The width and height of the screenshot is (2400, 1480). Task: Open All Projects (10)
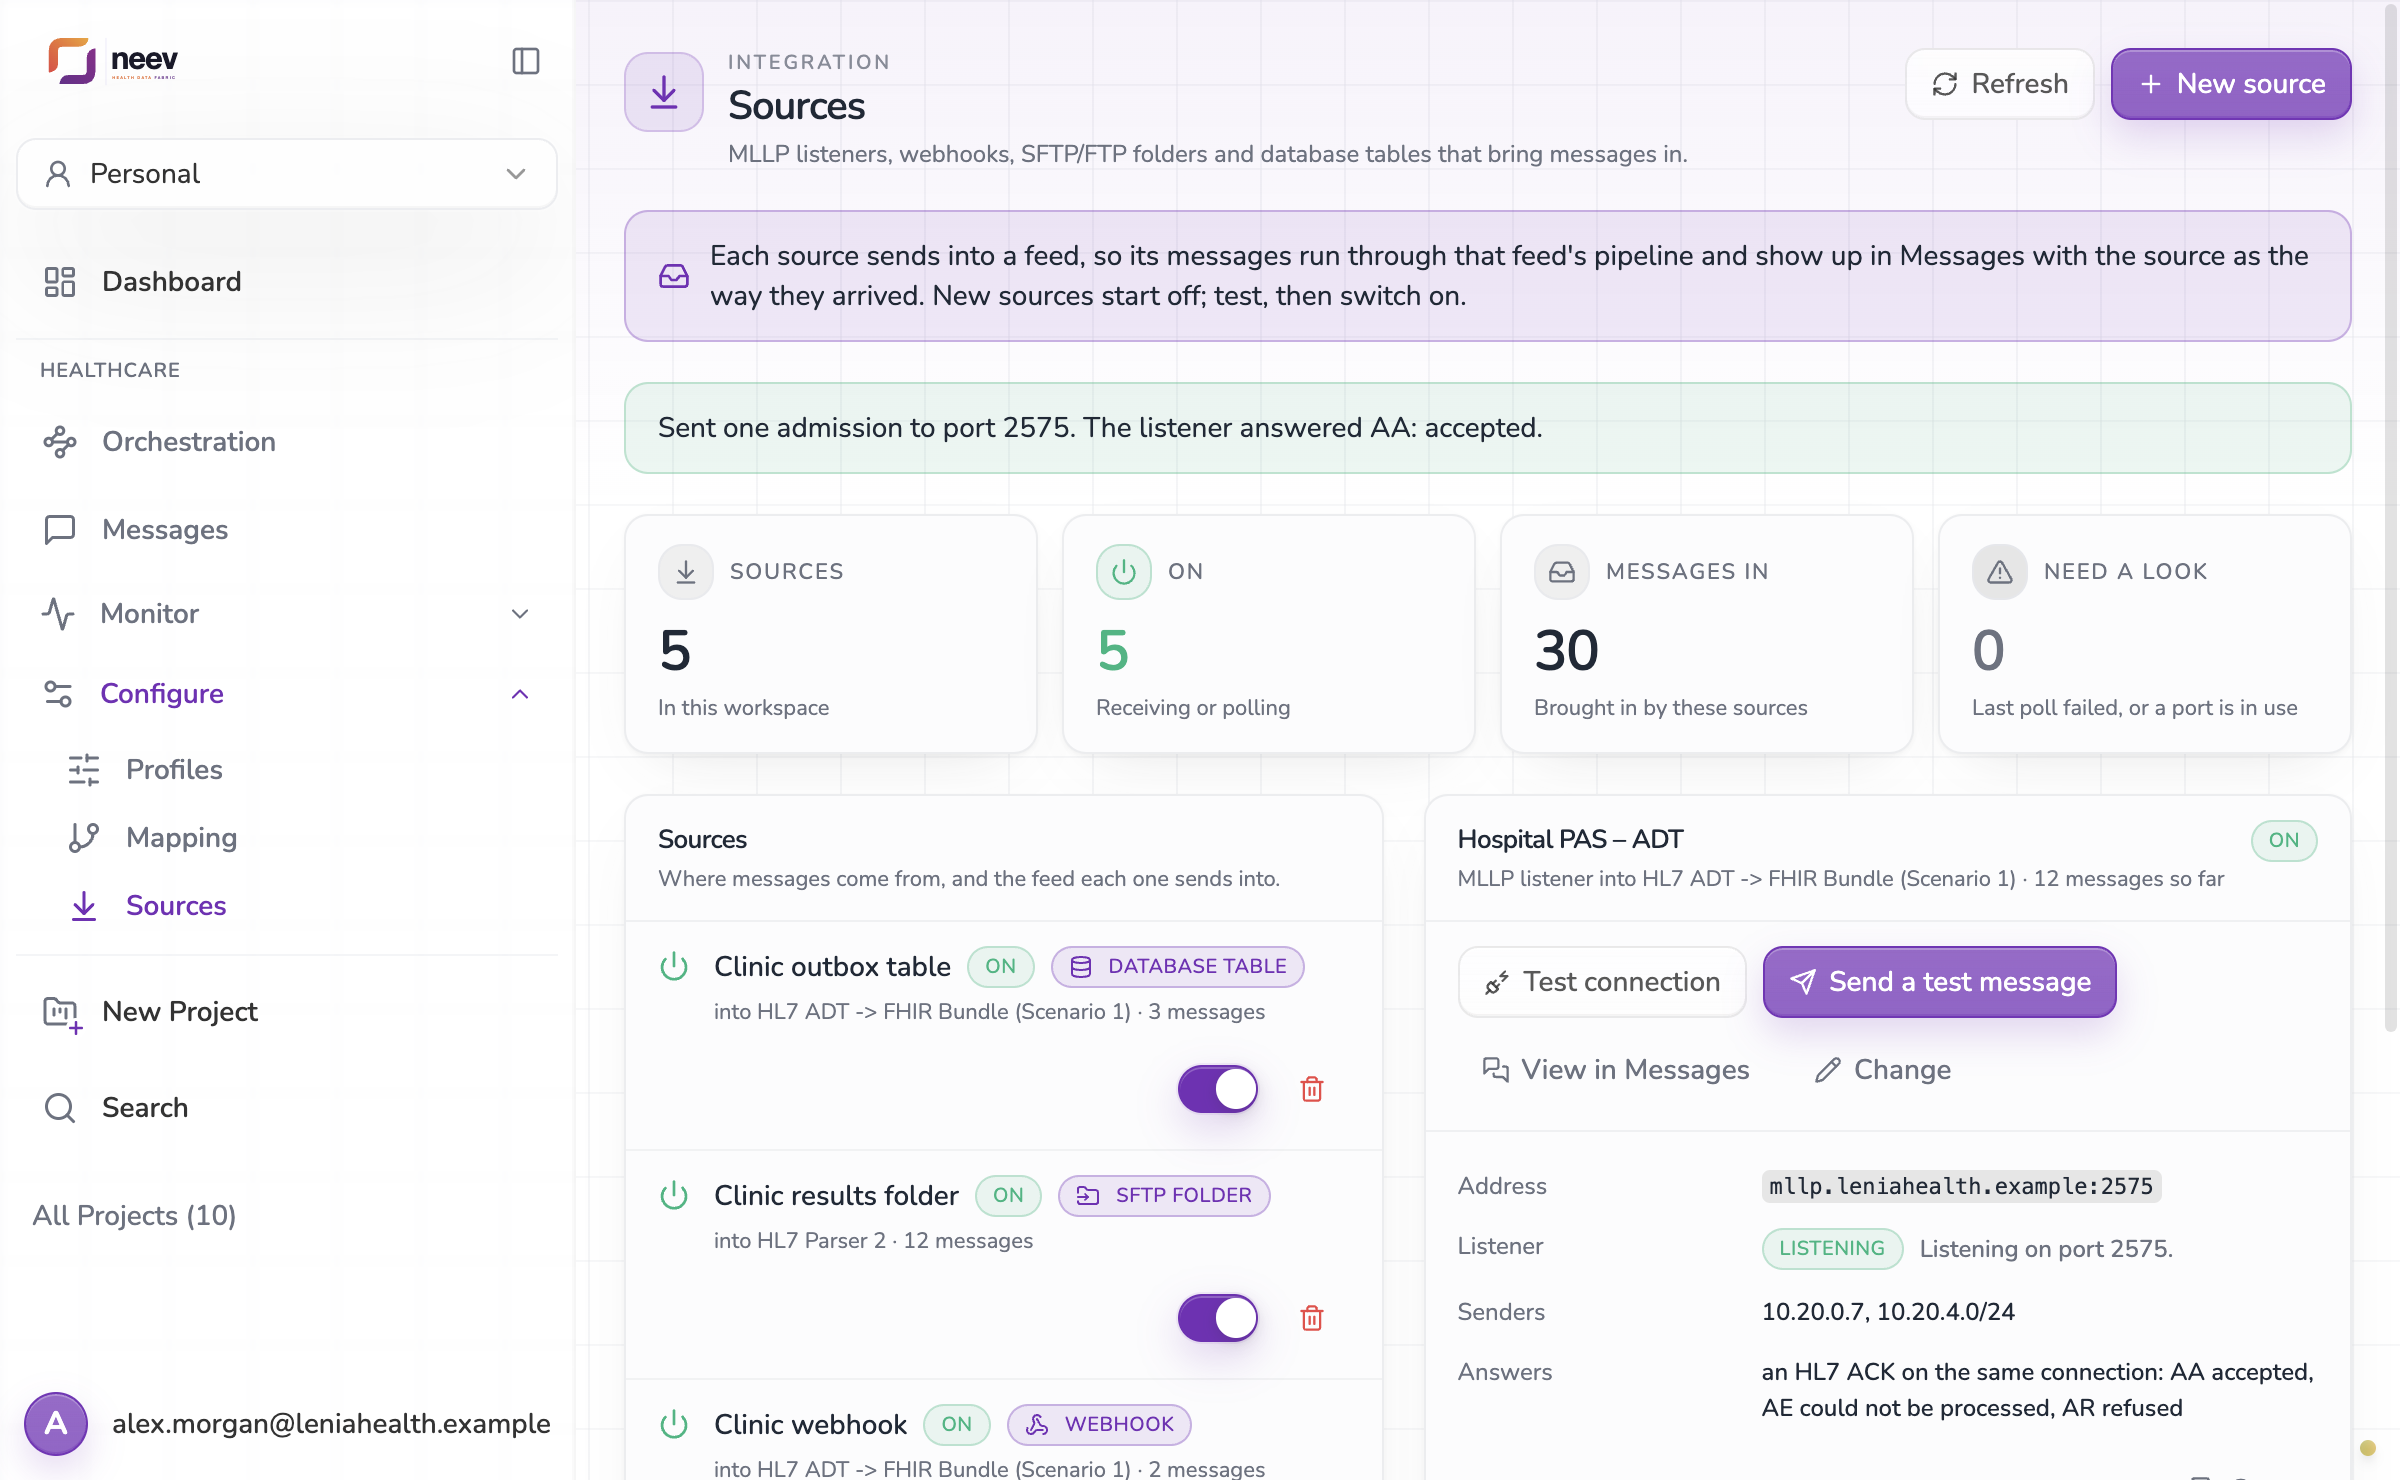pos(134,1216)
